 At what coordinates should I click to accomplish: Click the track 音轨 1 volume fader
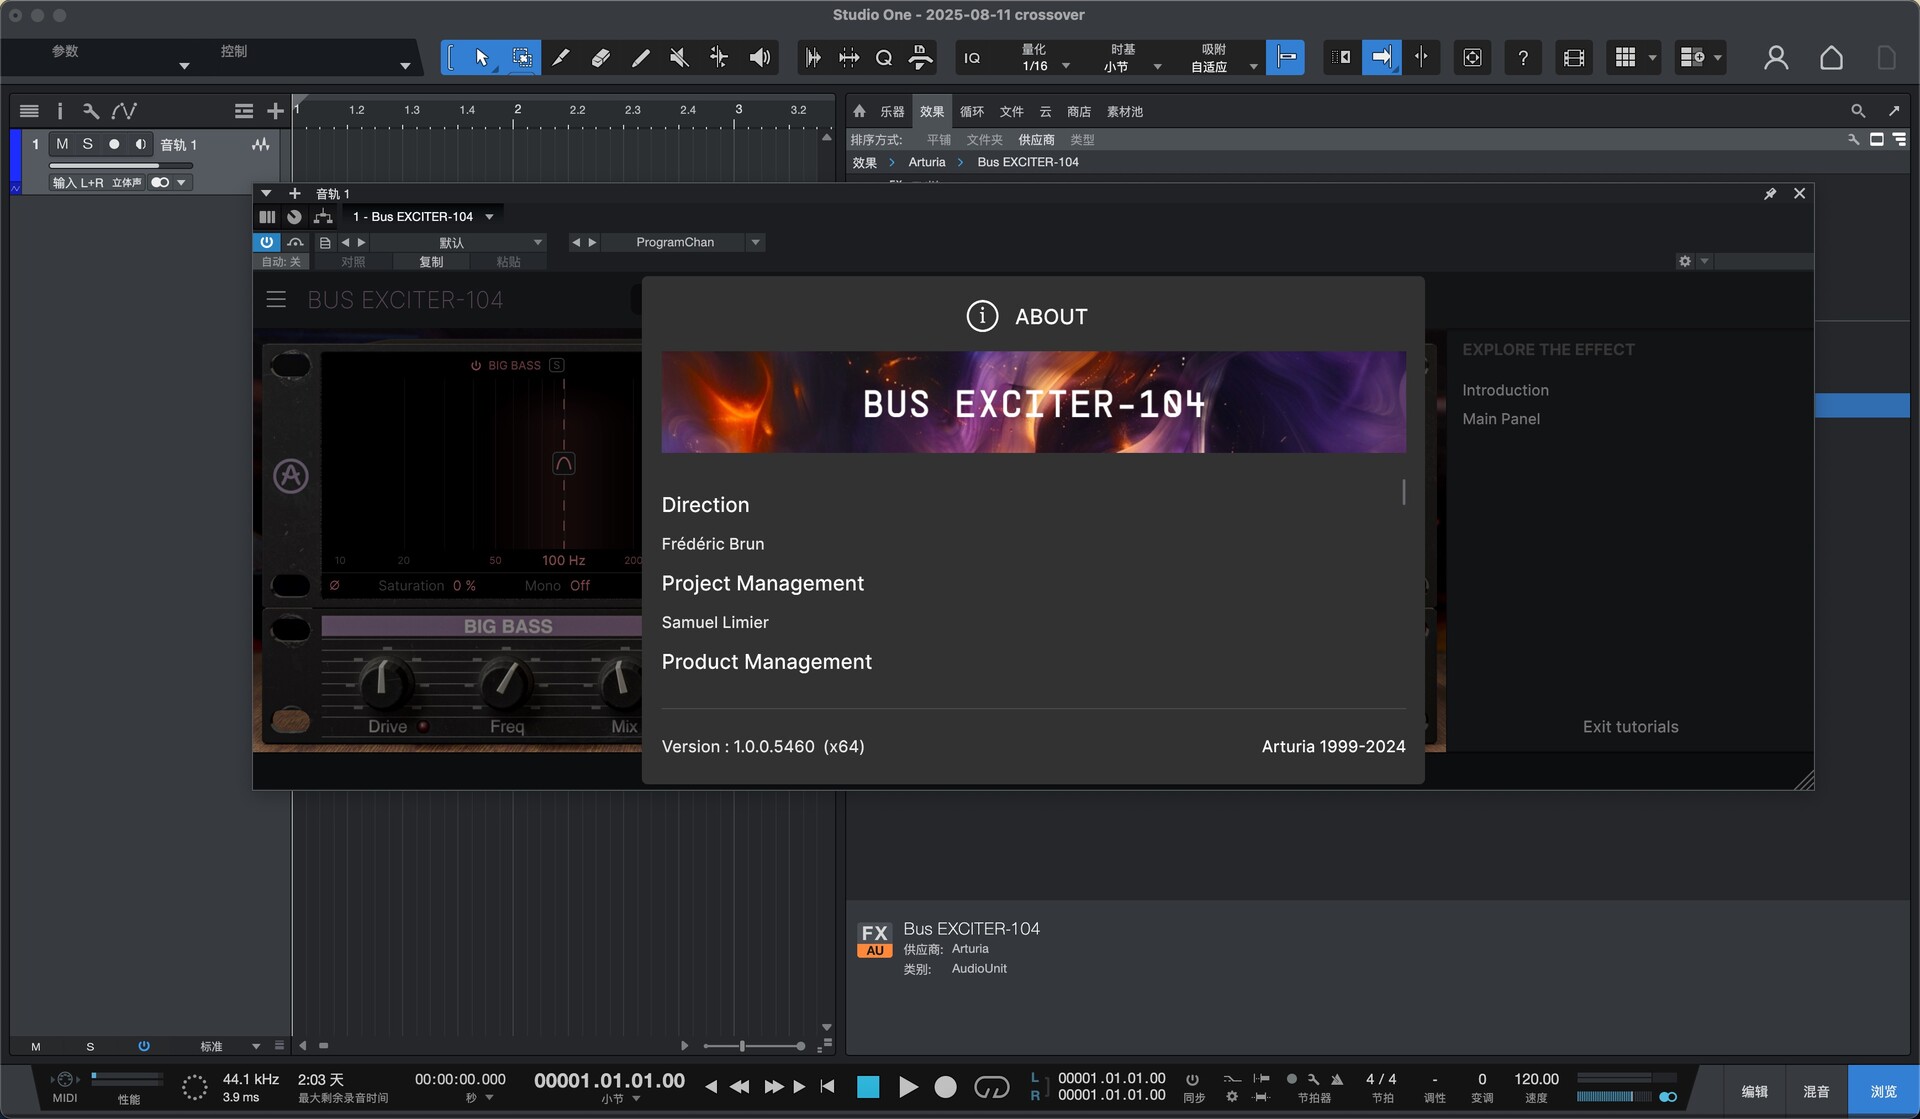pyautogui.click(x=121, y=166)
